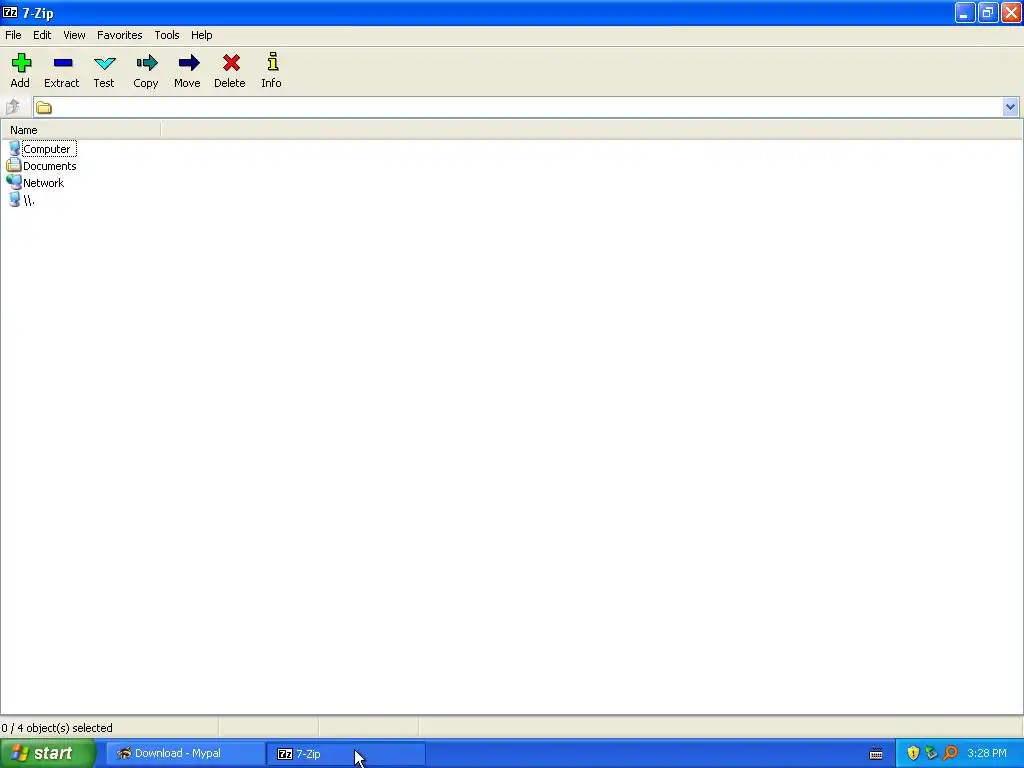Click the Network globe icon
Viewport: 1024px width, 768px height.
[14, 182]
